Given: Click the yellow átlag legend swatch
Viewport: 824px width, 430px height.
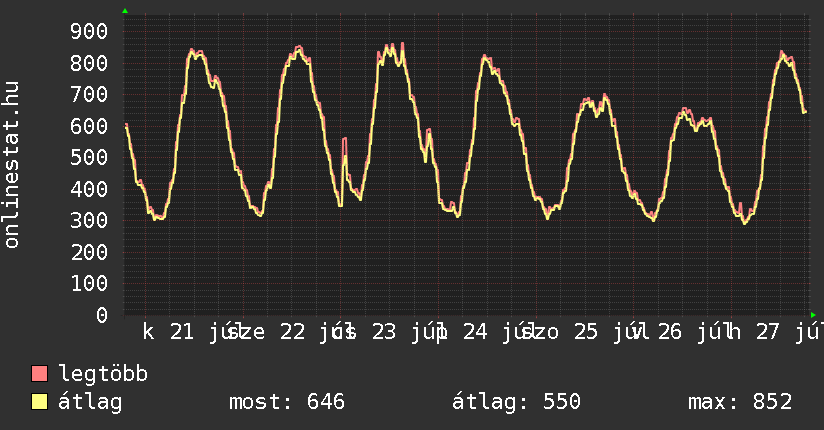Looking at the screenshot, I should point(39,402).
